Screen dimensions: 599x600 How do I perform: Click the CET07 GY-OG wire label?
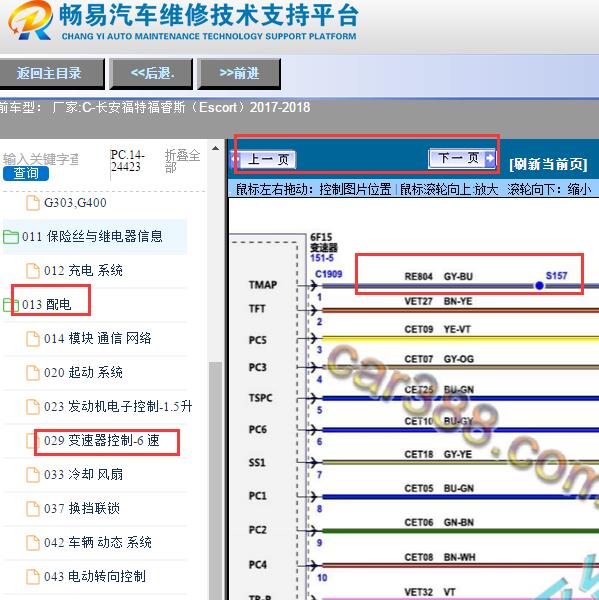tap(439, 359)
